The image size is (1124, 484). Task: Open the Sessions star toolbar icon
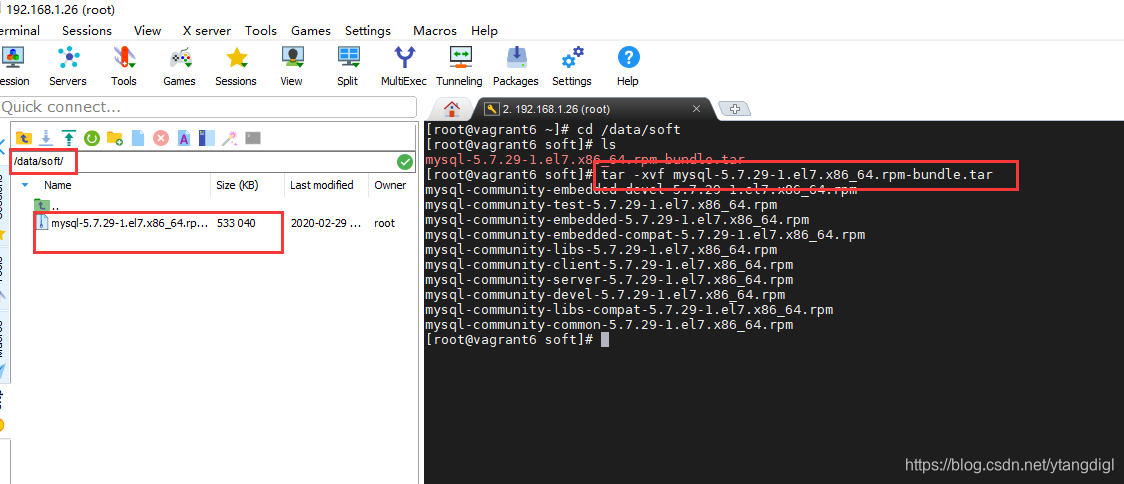(236, 65)
